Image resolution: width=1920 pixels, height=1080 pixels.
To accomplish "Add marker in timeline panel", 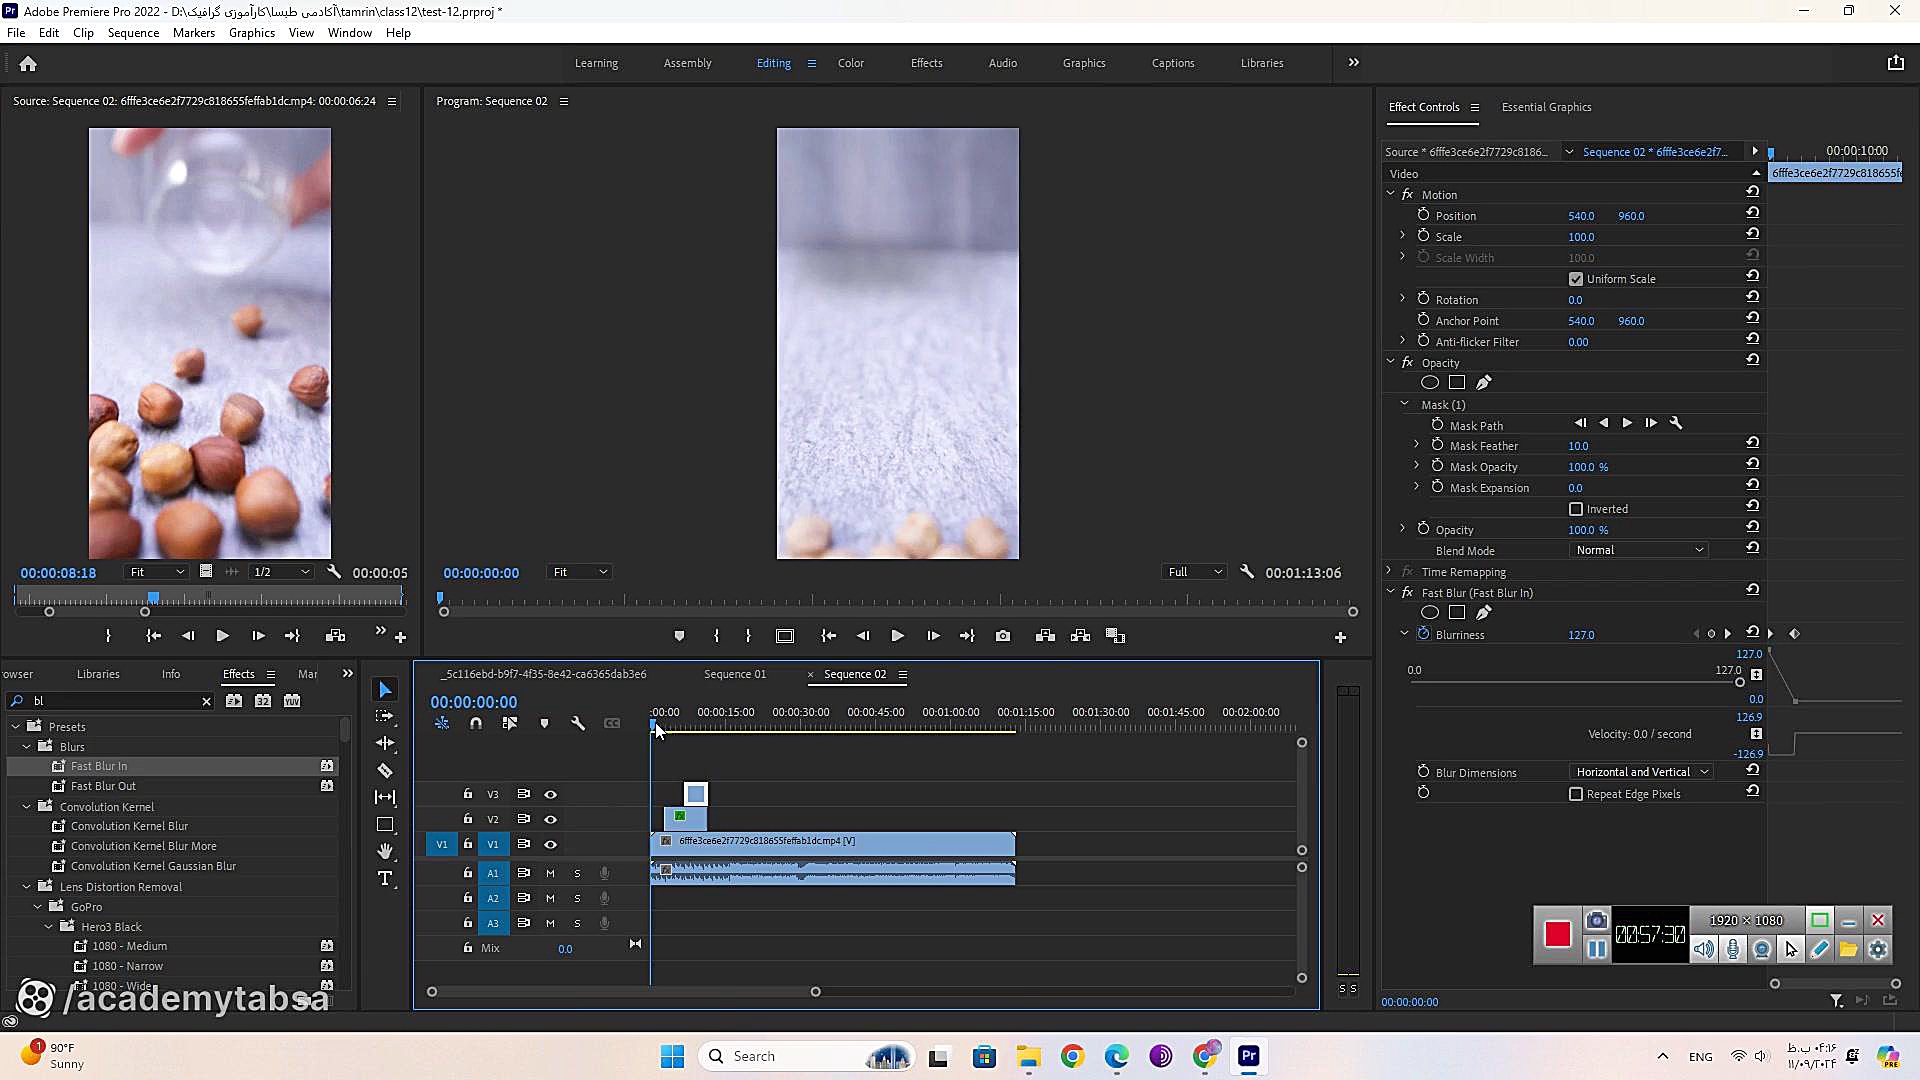I will click(544, 723).
